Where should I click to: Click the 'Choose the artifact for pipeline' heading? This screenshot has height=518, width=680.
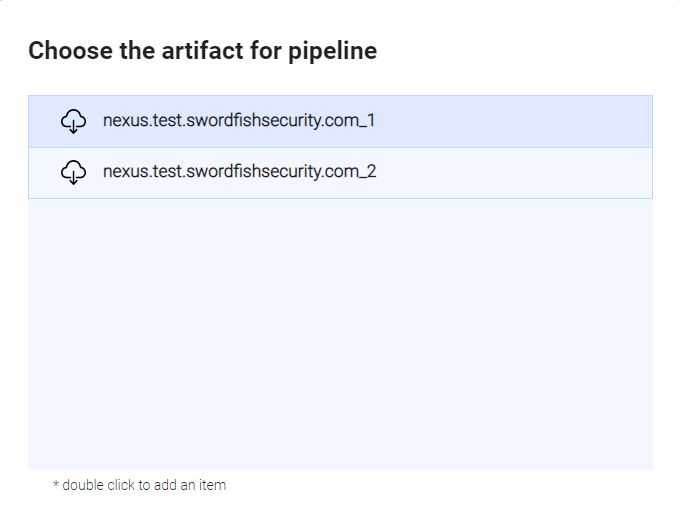coord(202,51)
